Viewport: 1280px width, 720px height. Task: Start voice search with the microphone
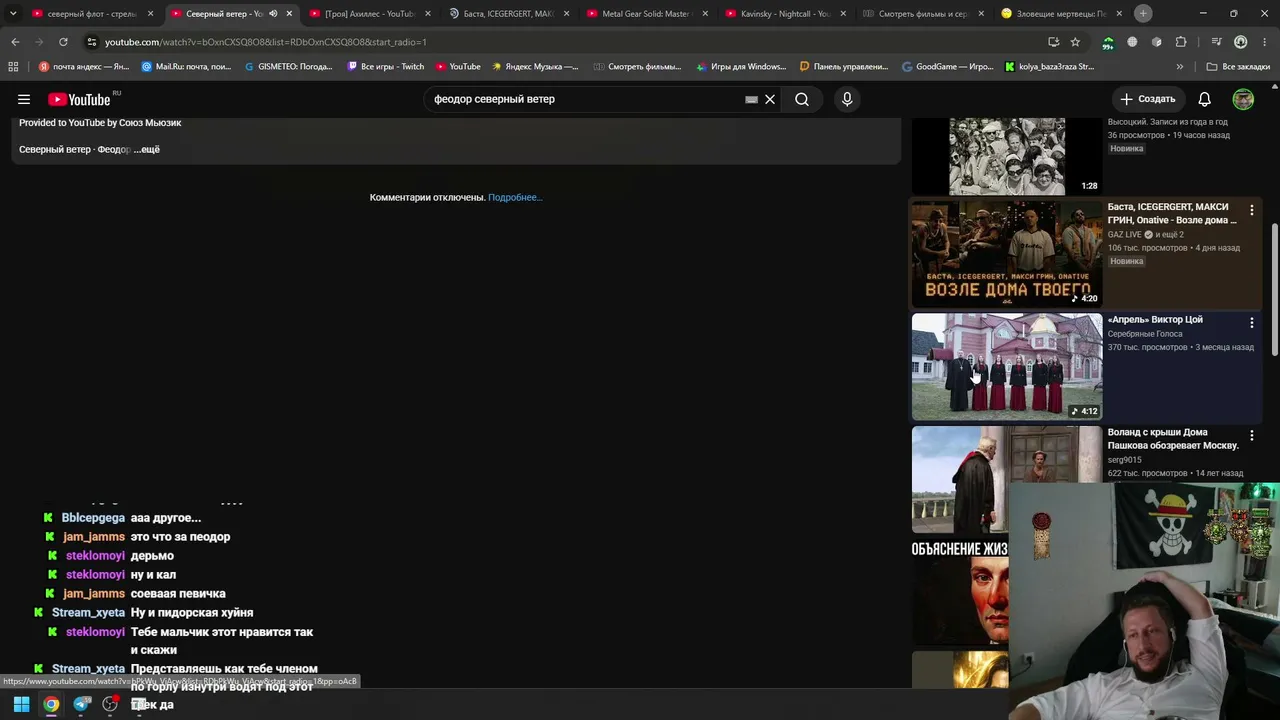click(847, 99)
